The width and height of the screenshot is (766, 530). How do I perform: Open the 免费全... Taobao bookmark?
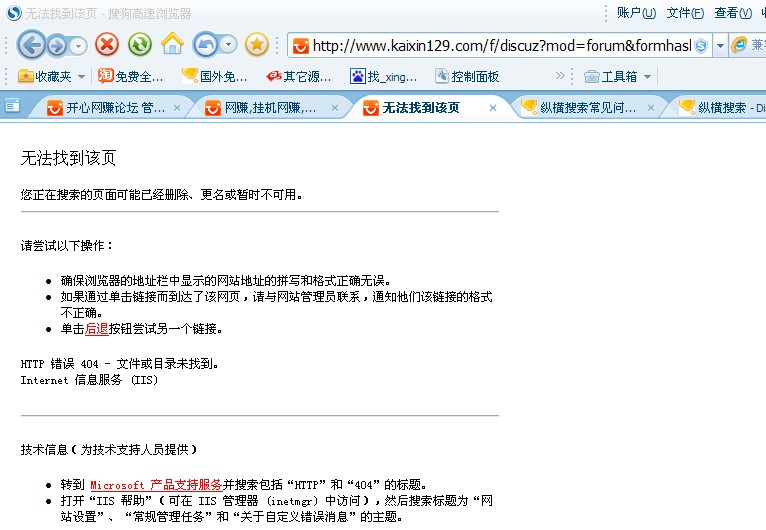coord(130,76)
